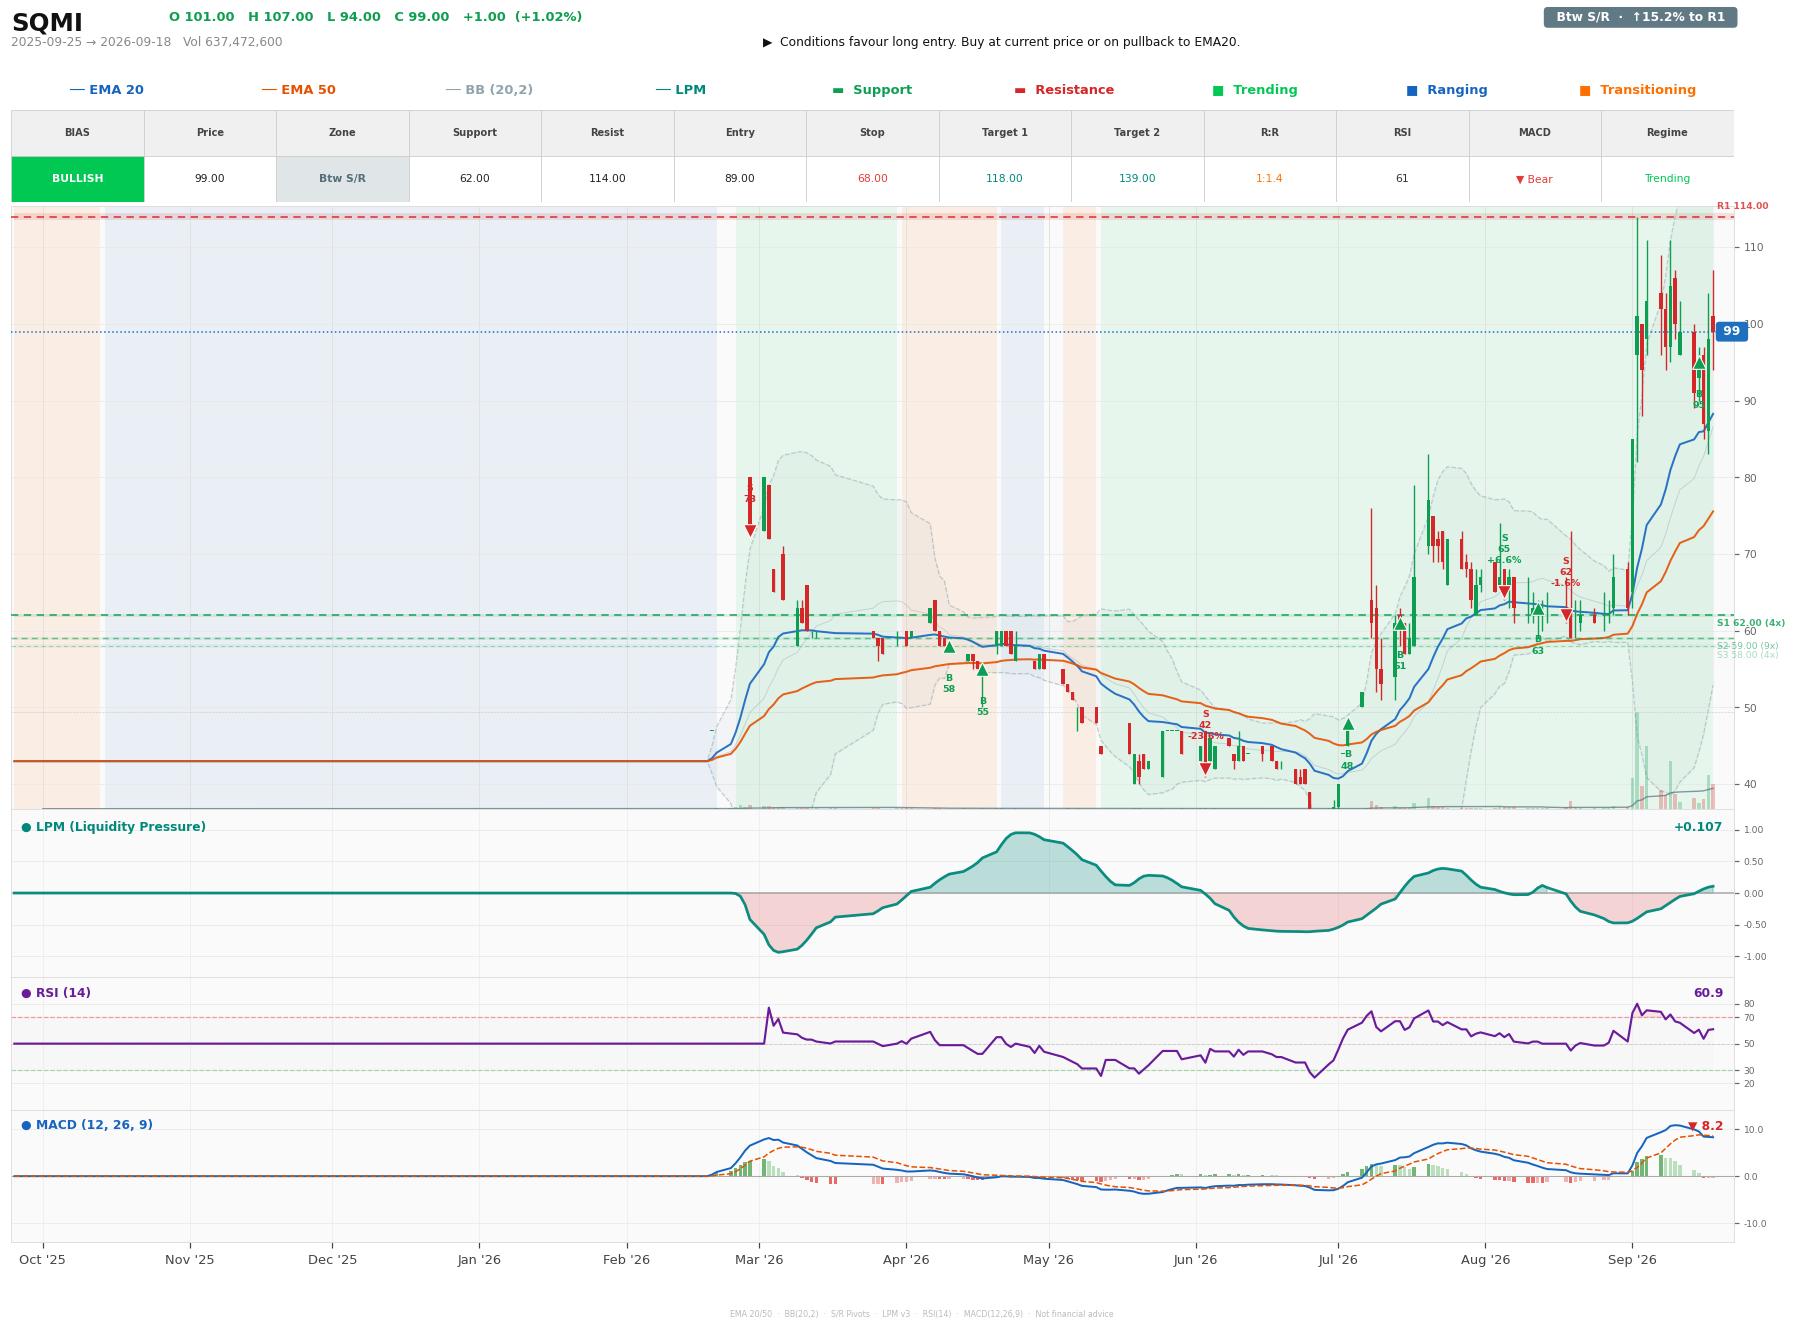
Task: Select the Regime column header
Action: point(1667,133)
